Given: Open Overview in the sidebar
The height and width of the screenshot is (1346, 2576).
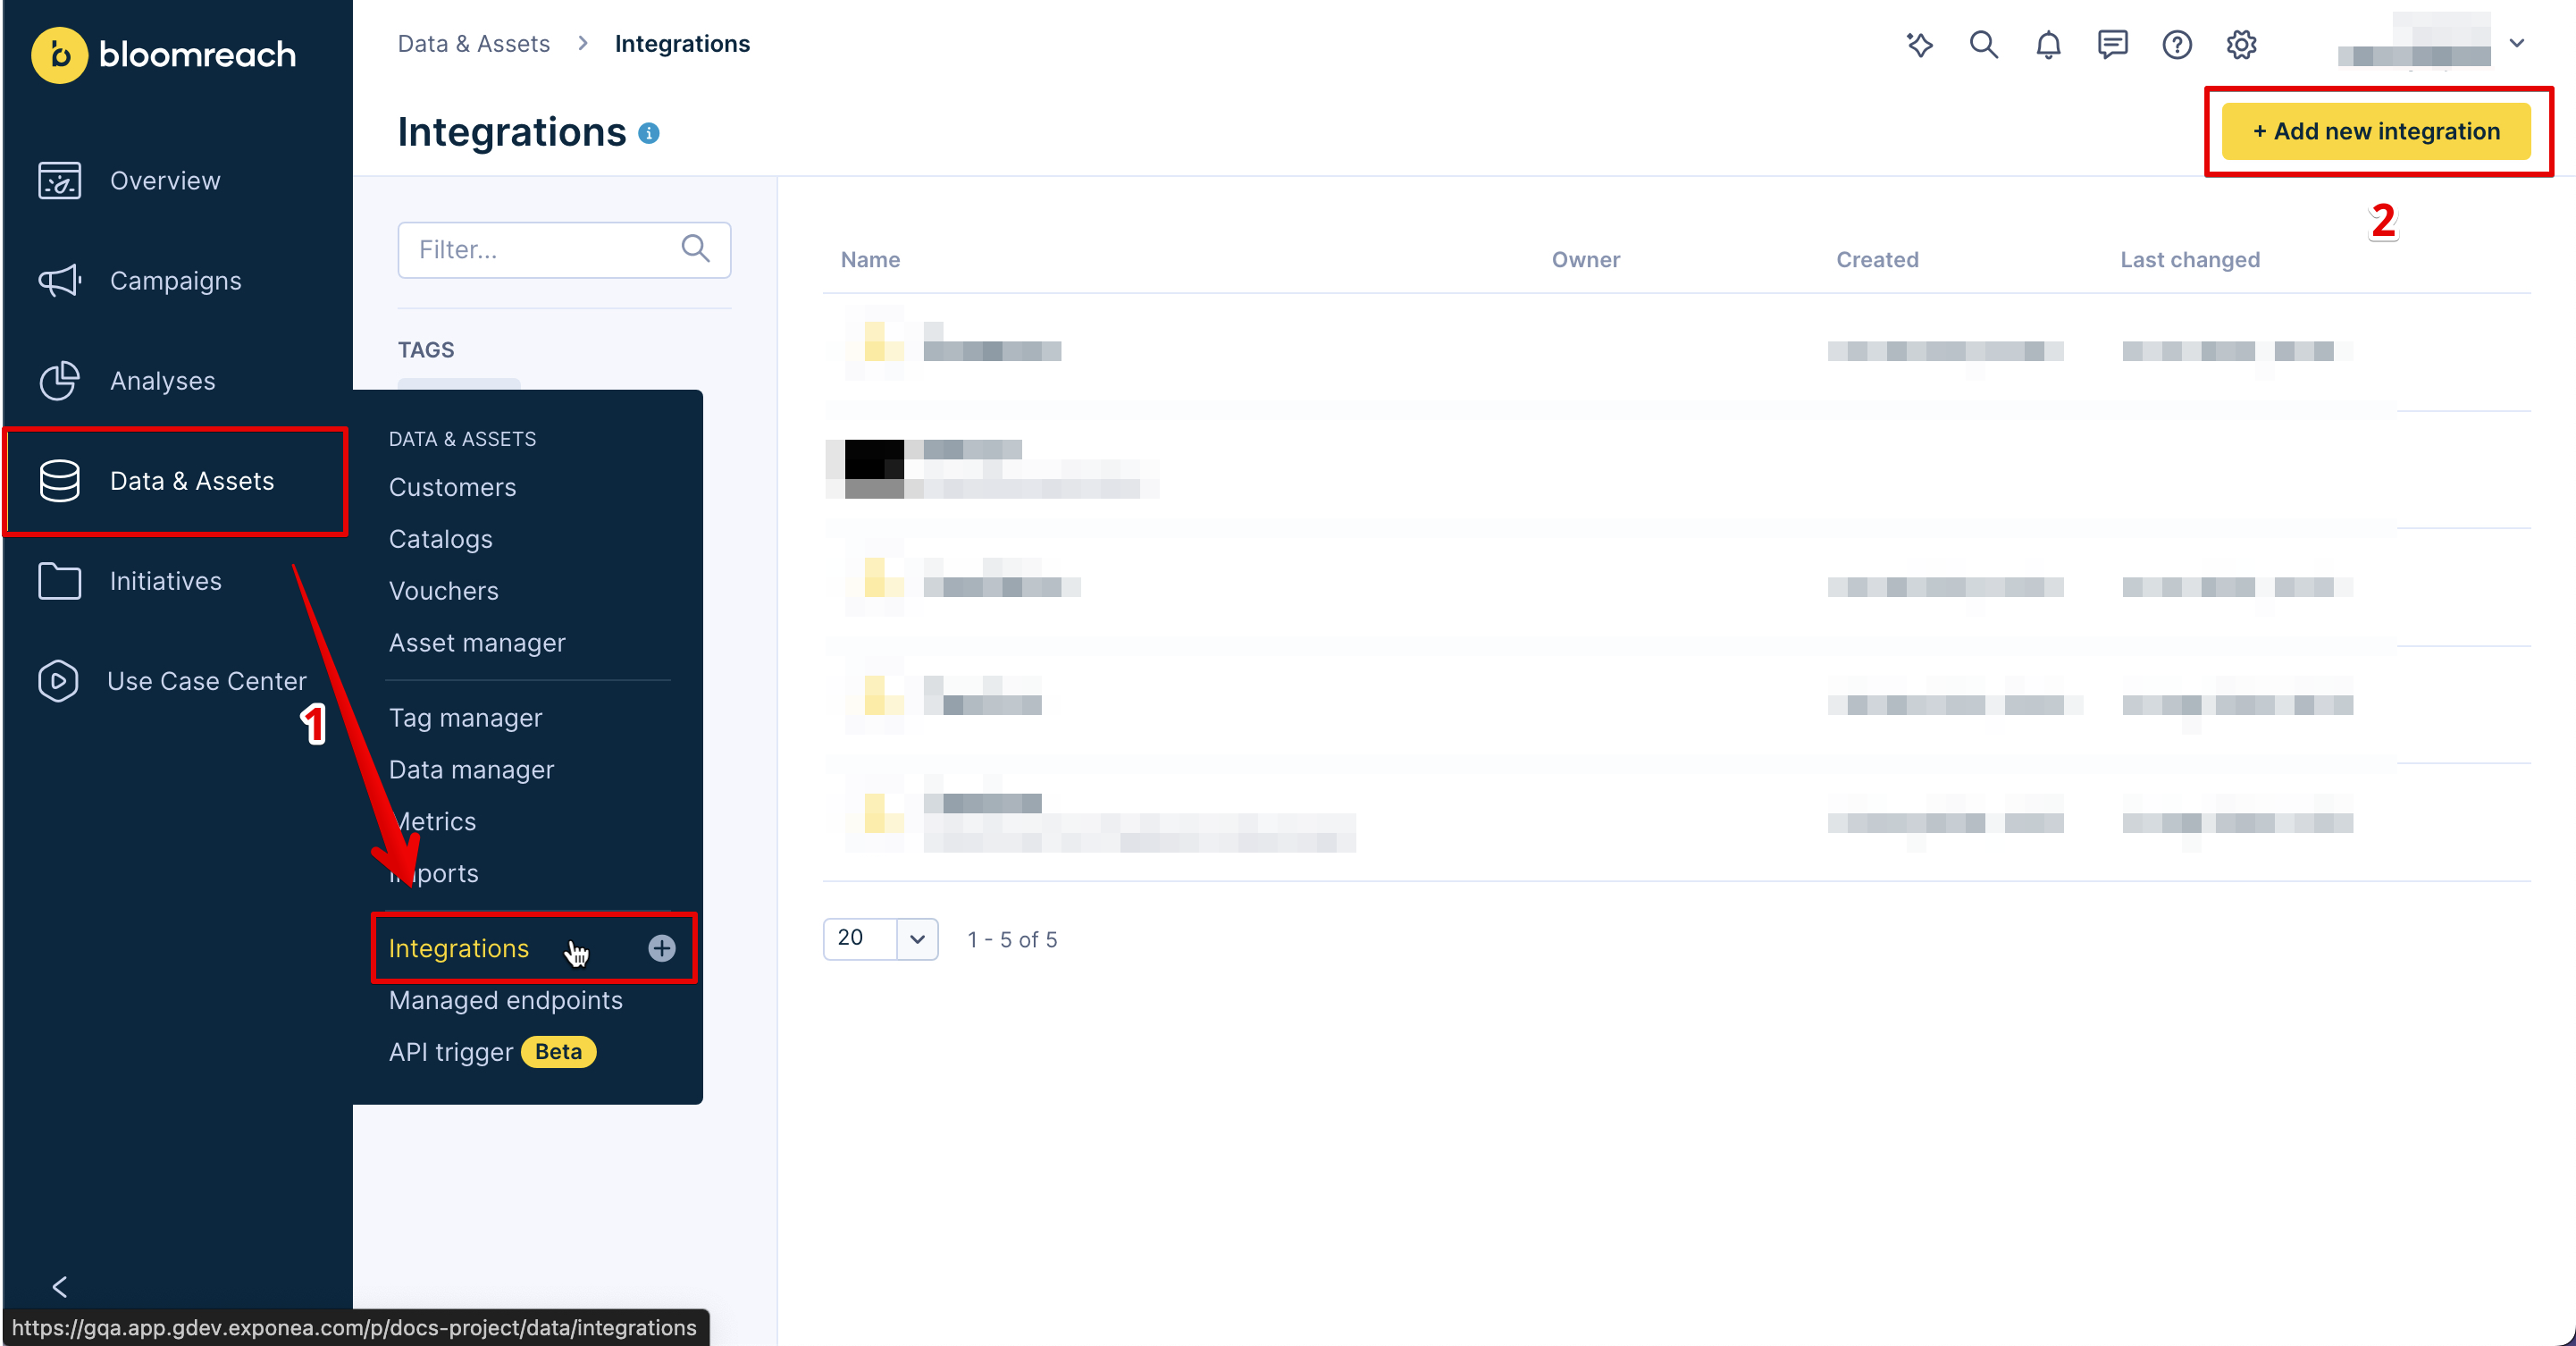Looking at the screenshot, I should [x=165, y=181].
